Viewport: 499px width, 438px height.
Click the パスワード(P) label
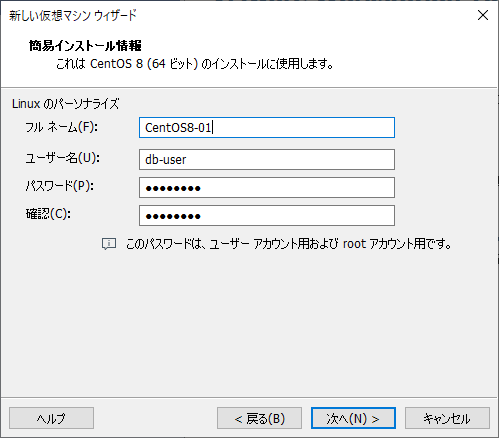60,186
